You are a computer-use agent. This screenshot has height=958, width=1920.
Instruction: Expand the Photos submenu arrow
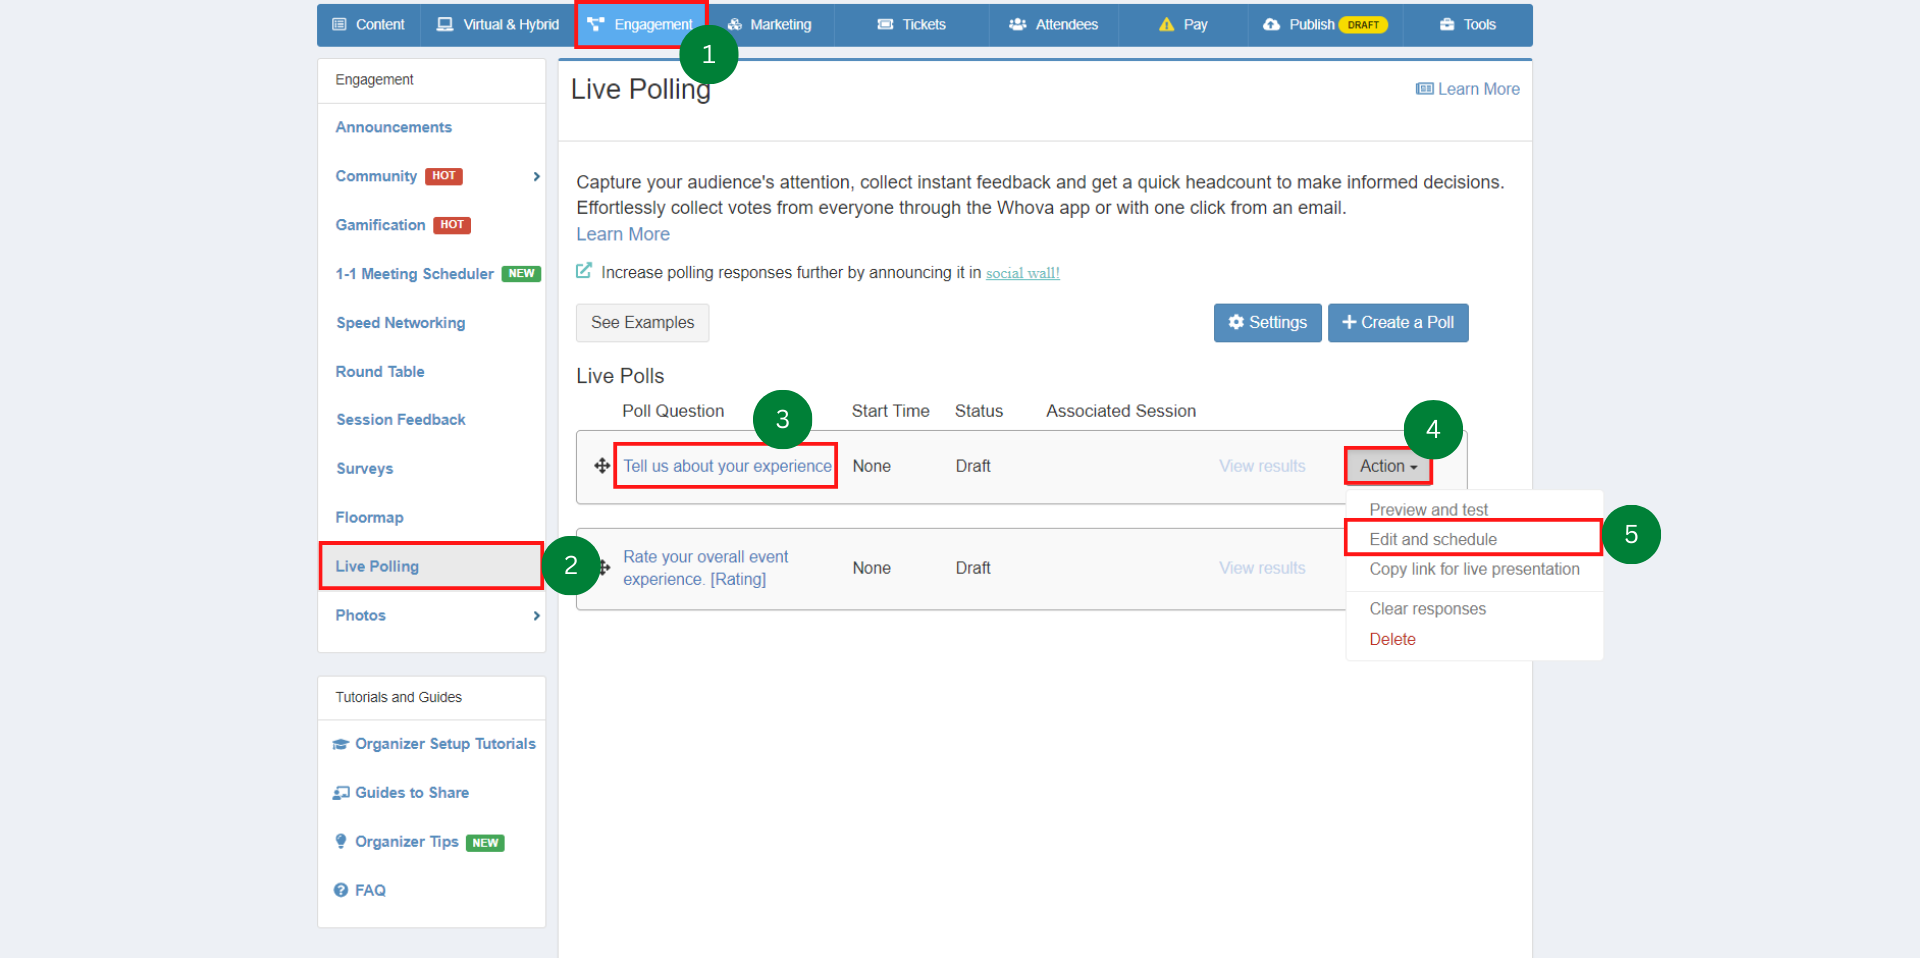point(536,616)
